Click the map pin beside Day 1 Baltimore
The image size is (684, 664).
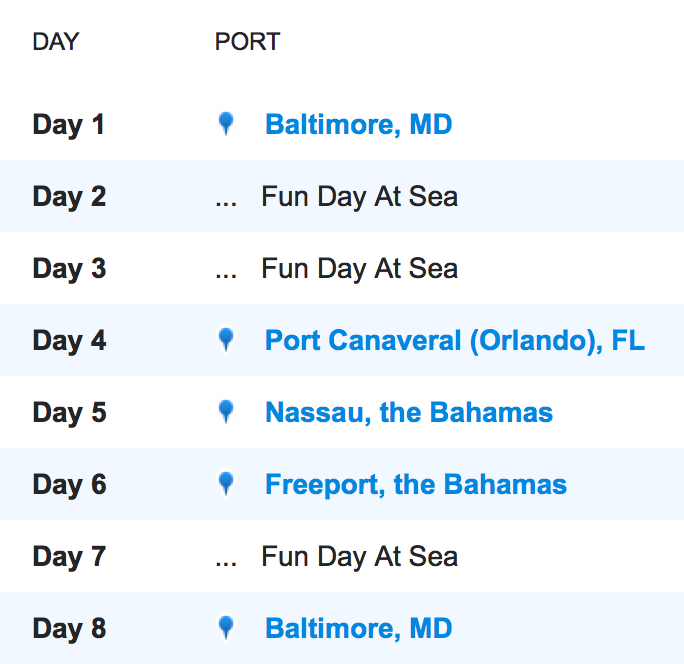(x=226, y=123)
